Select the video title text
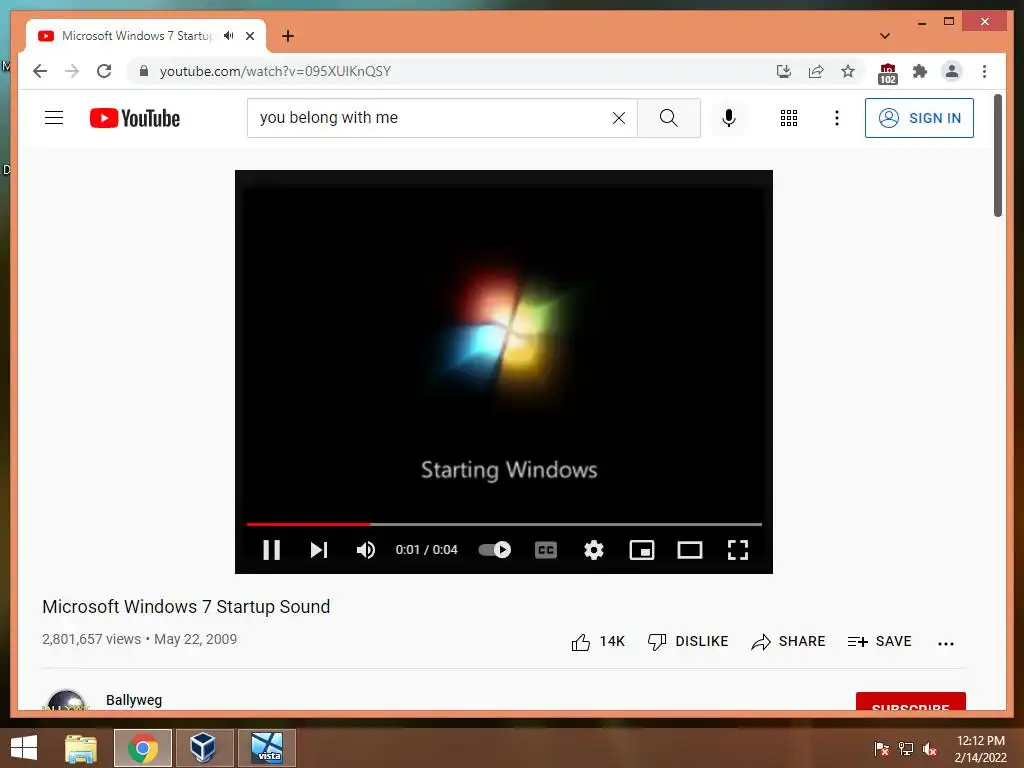Screen dimensions: 1024x768 pos(186,607)
